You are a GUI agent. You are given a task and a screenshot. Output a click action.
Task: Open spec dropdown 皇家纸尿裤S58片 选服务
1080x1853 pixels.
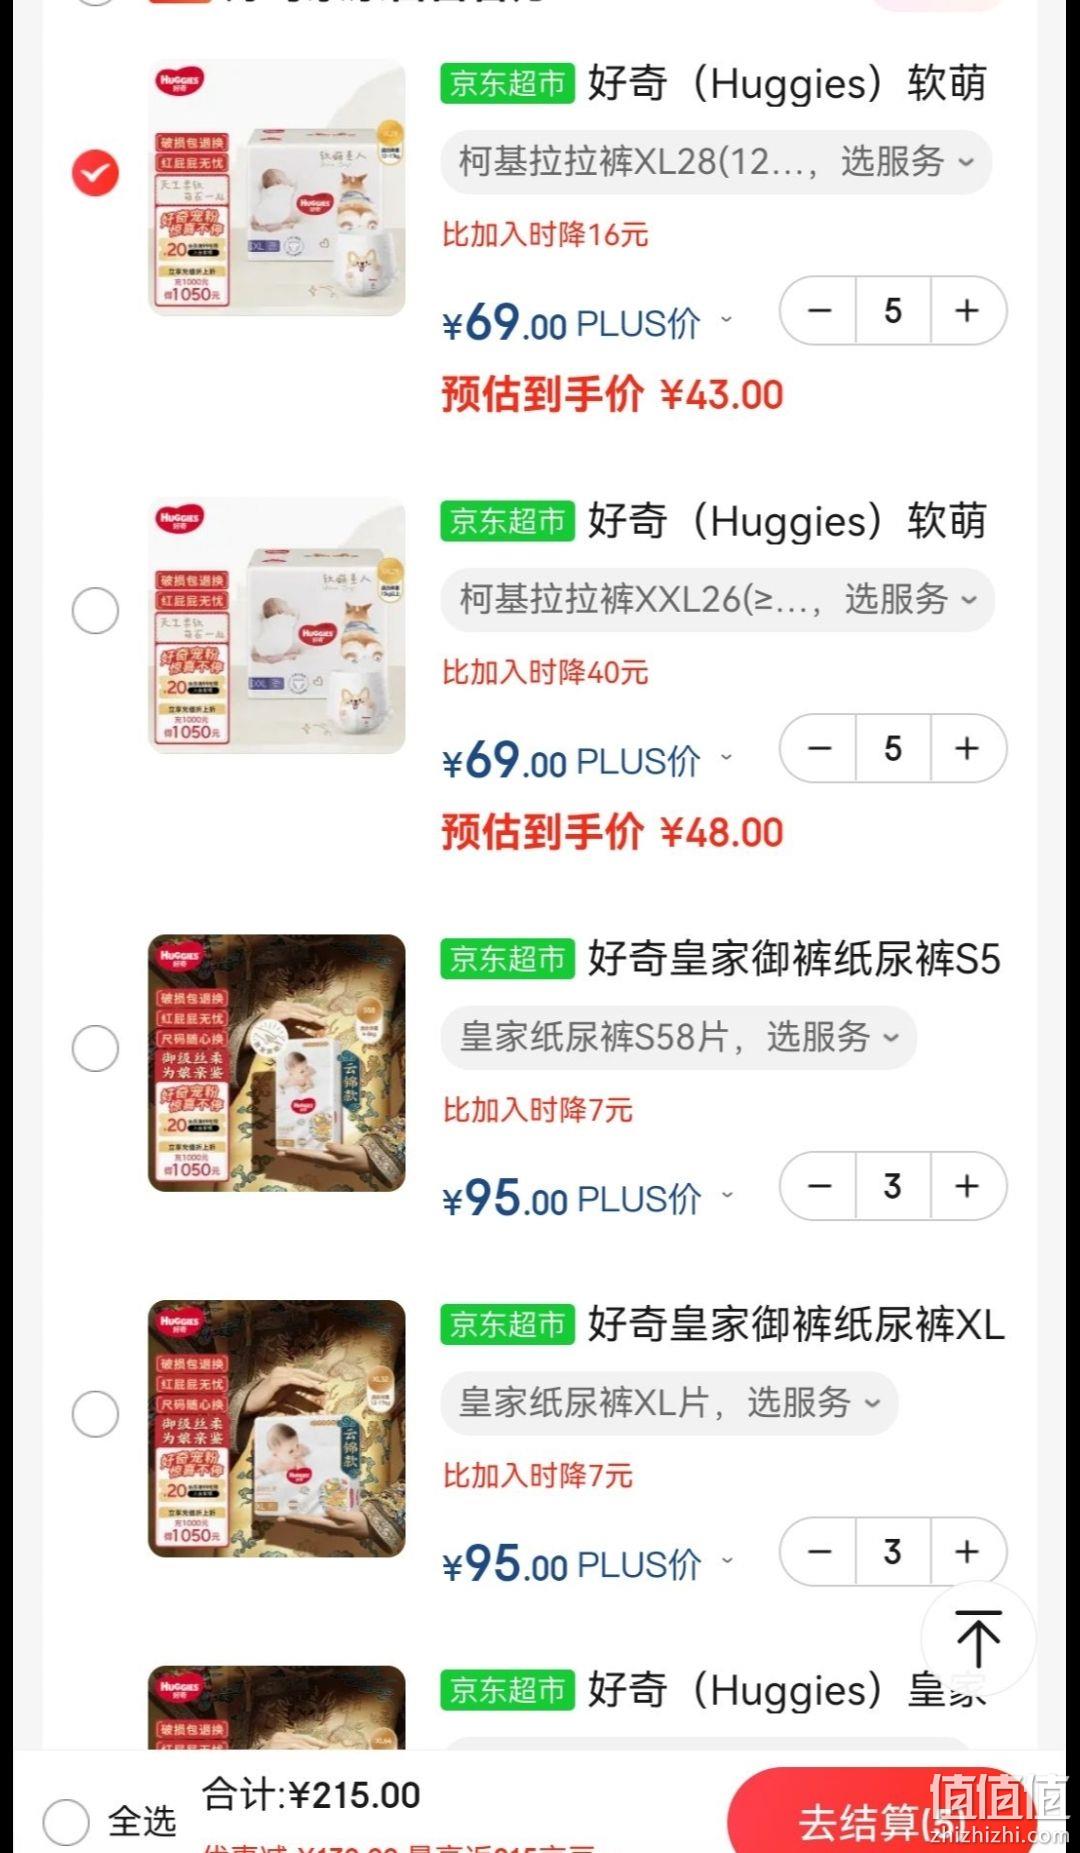(x=678, y=1037)
